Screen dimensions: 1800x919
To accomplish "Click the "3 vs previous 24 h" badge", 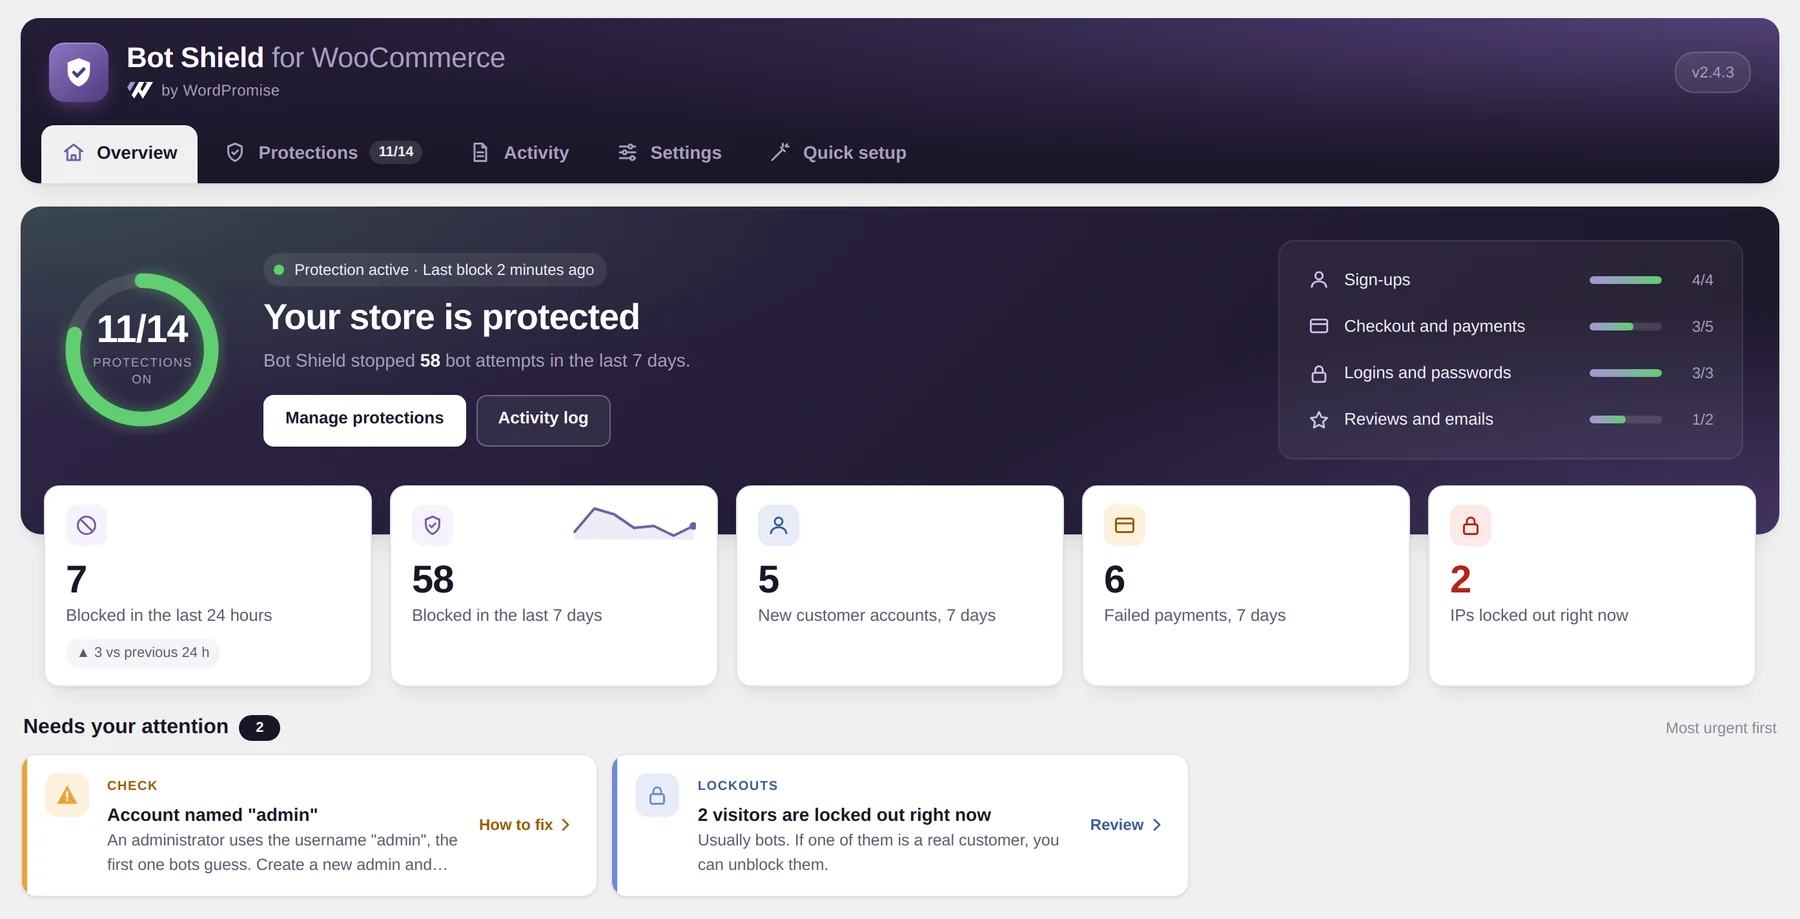I will (143, 652).
